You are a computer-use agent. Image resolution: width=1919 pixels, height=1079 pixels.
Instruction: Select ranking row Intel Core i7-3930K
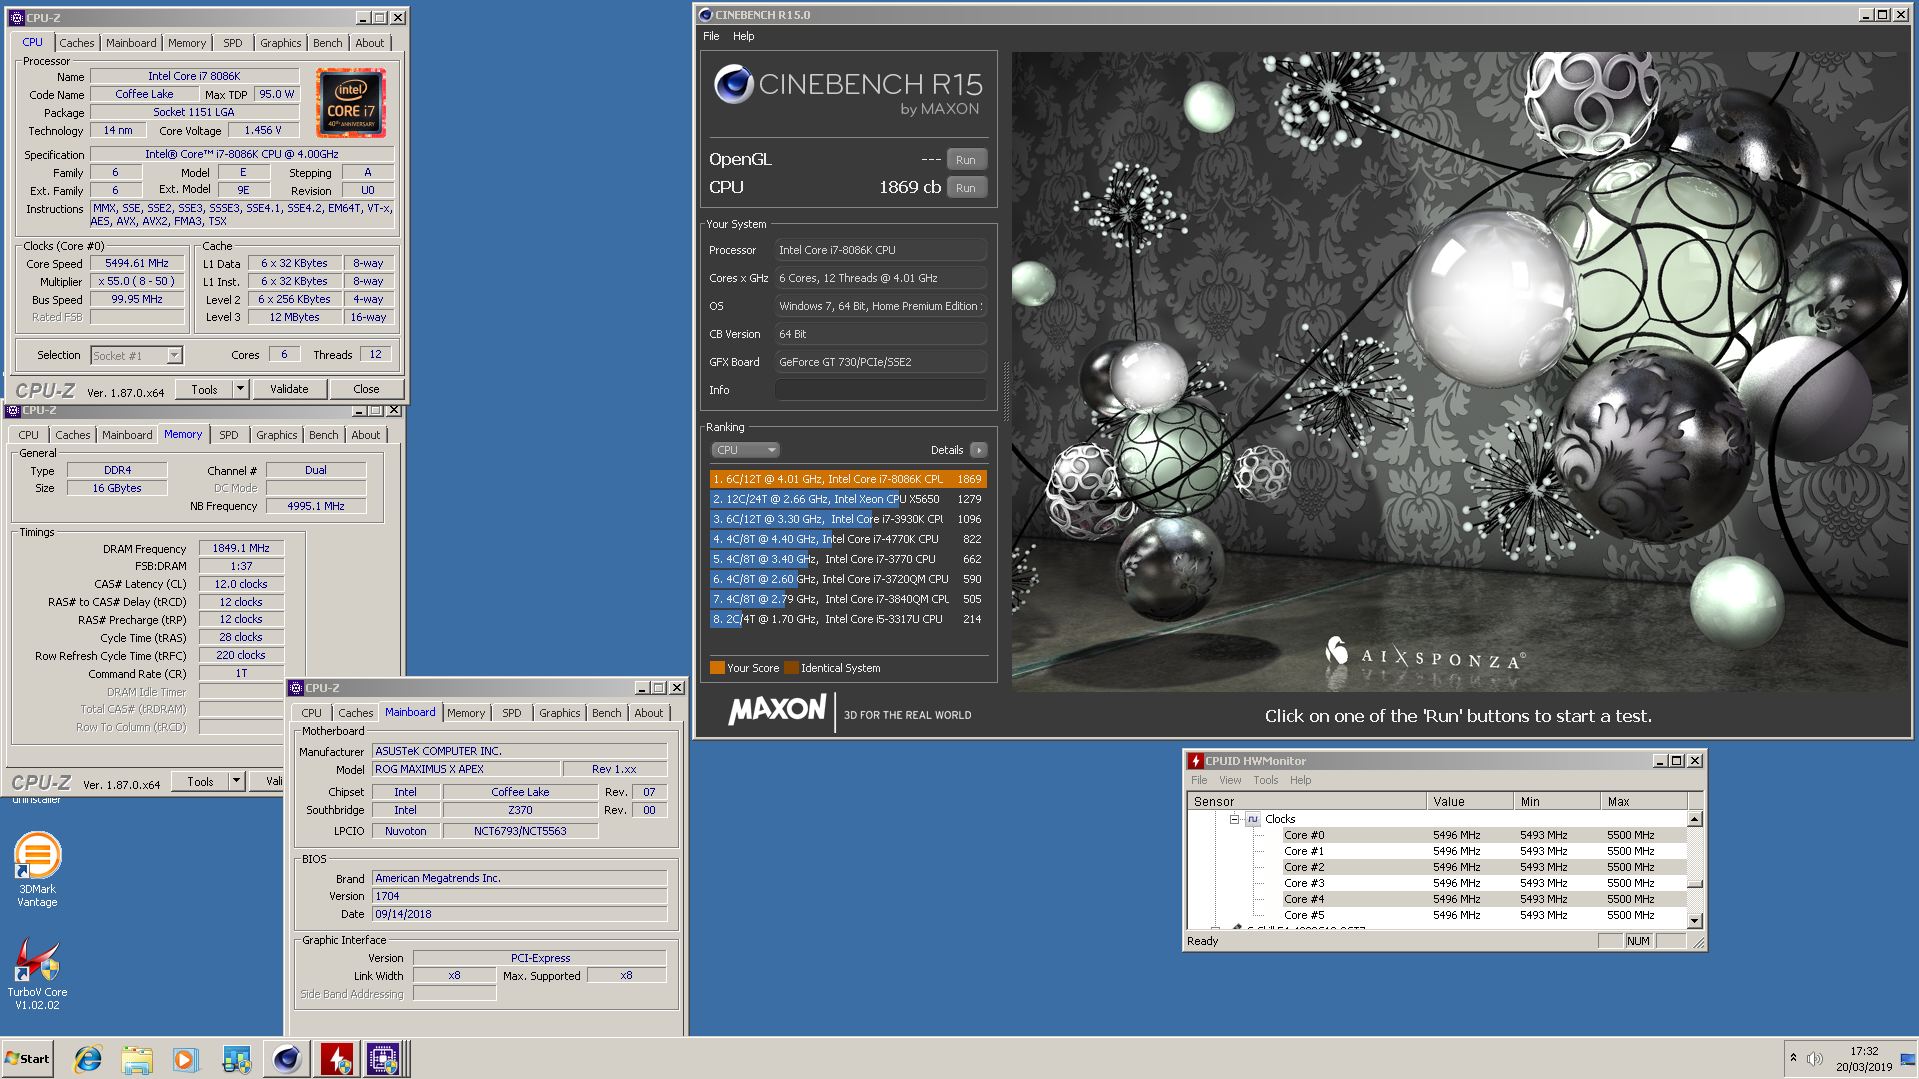point(848,519)
